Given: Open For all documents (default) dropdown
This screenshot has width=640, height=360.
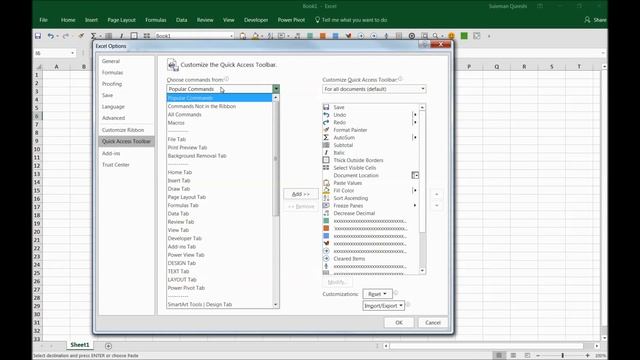Looking at the screenshot, I should (374, 89).
